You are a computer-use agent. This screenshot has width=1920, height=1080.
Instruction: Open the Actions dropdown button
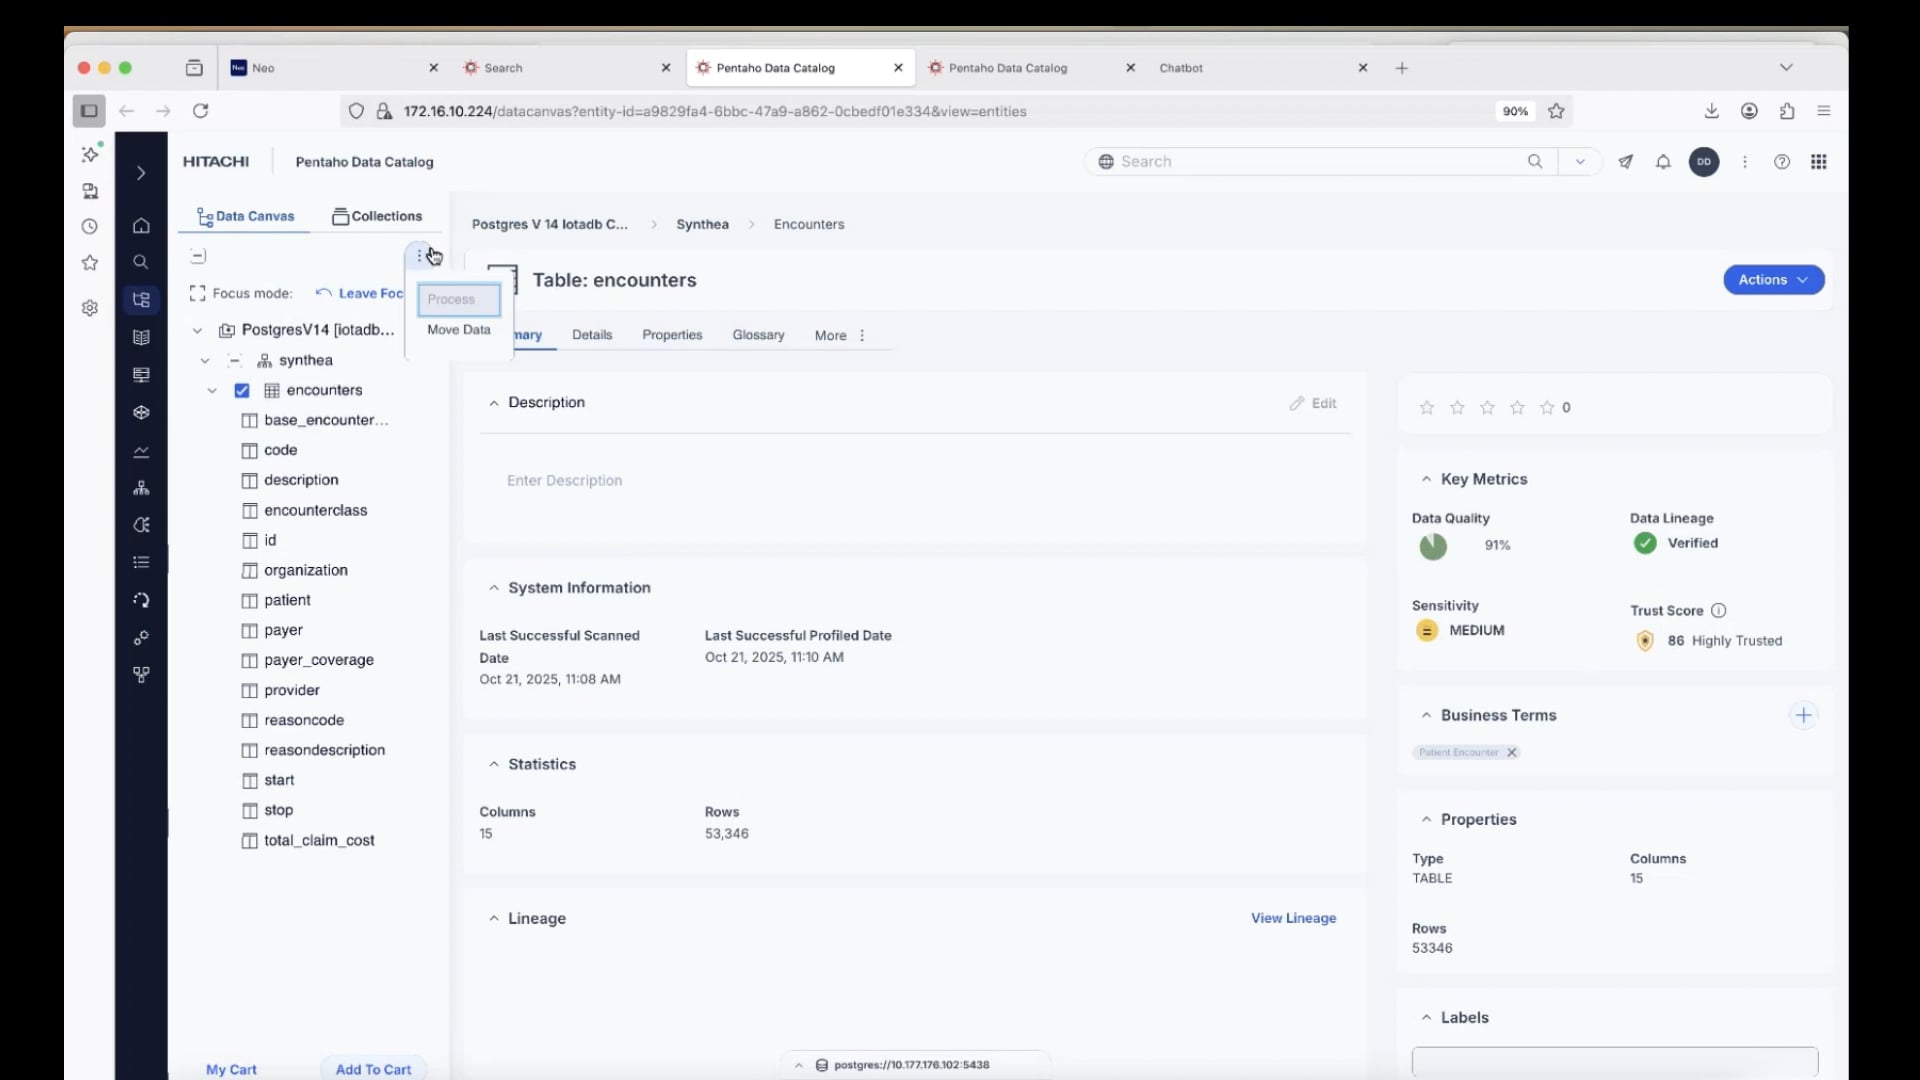(1772, 280)
